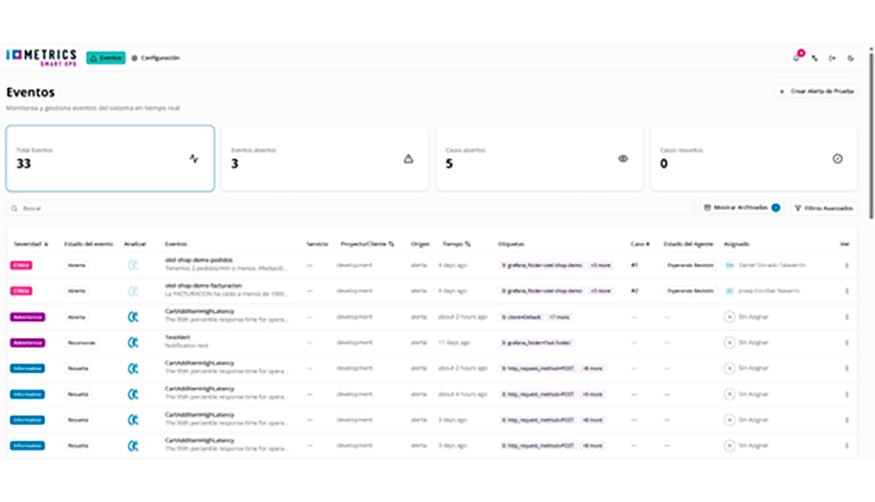Sort by Proyecto/Cliente column header

click(x=367, y=243)
